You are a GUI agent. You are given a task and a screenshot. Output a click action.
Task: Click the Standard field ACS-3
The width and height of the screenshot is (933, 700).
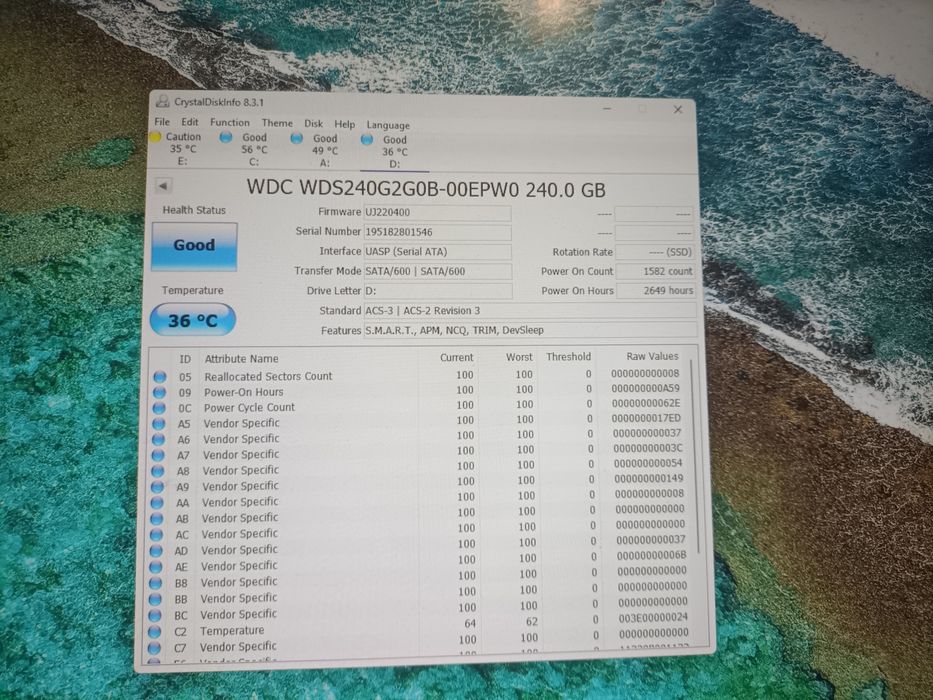click(530, 311)
